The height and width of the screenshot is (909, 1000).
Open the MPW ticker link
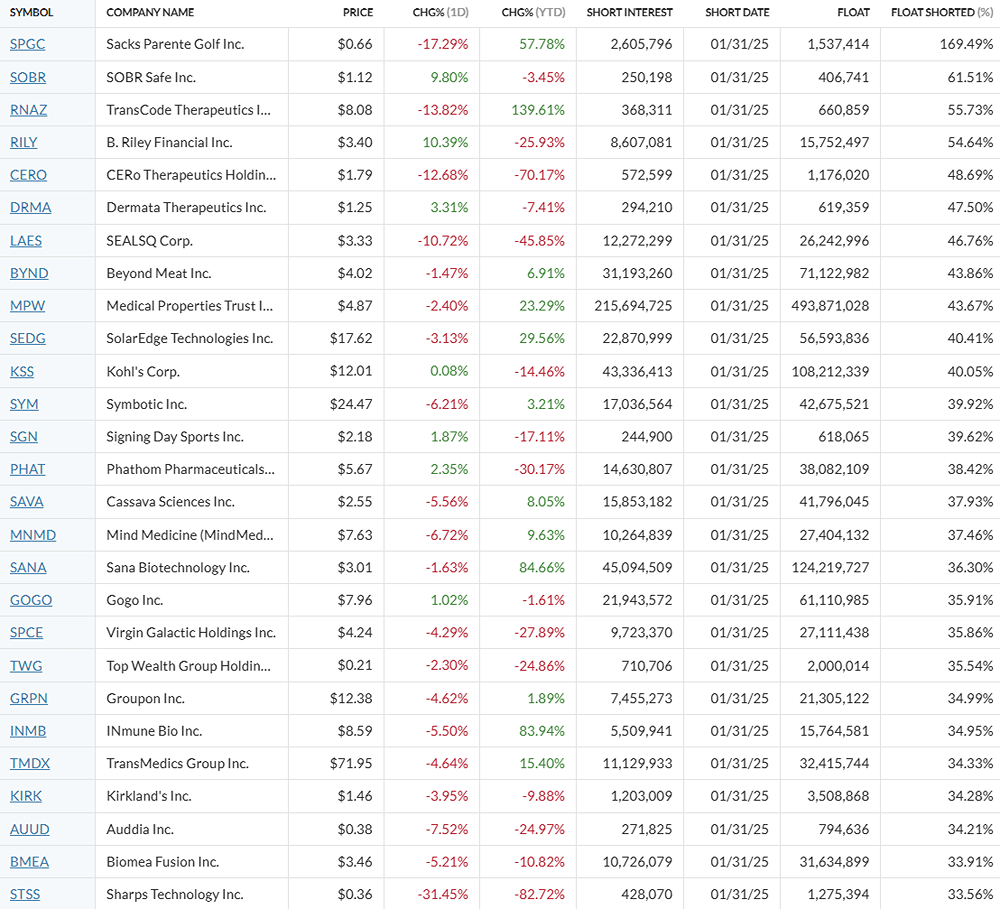pyautogui.click(x=27, y=306)
